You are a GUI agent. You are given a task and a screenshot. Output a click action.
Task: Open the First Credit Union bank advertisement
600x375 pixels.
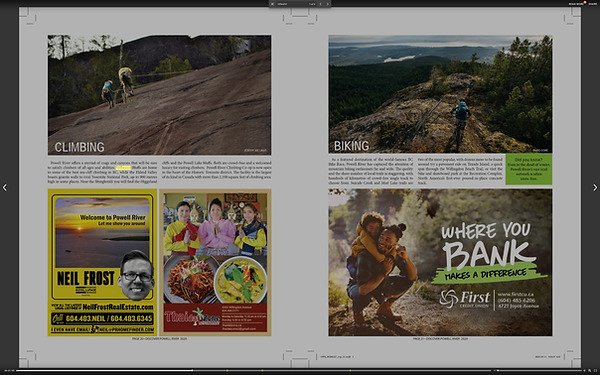coord(440,262)
